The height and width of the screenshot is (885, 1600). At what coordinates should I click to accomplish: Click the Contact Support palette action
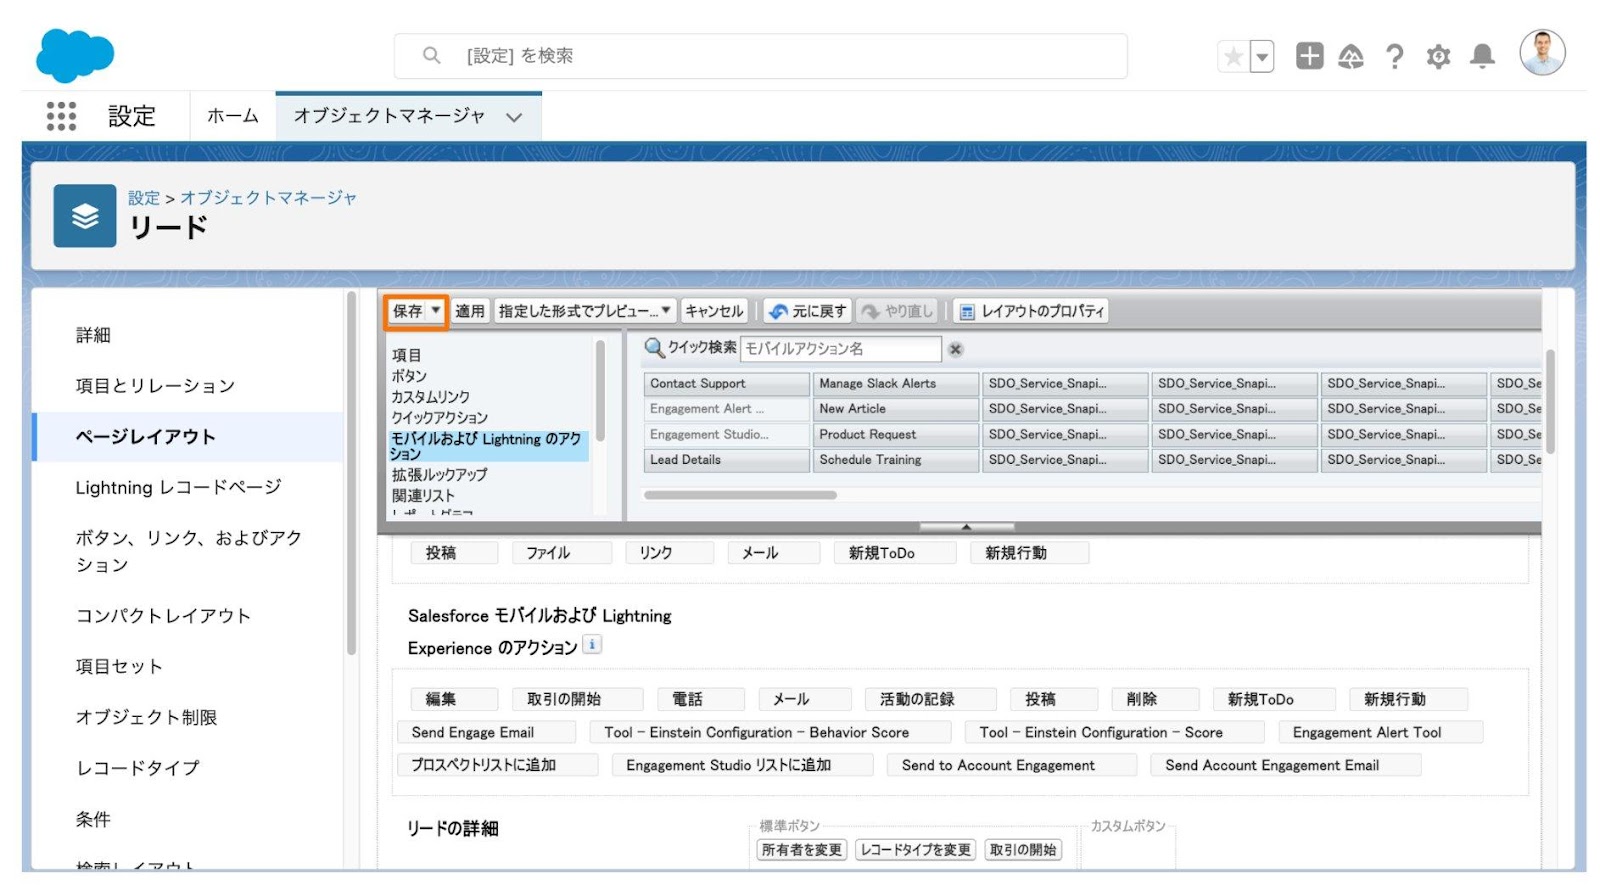point(726,384)
